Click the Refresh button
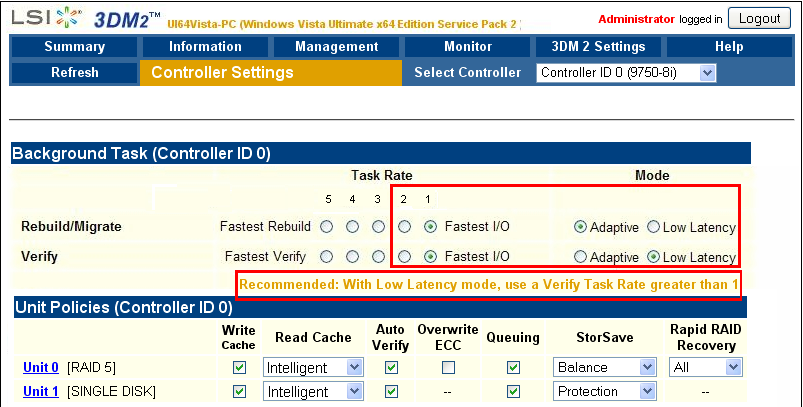The width and height of the screenshot is (803, 407). click(x=74, y=72)
